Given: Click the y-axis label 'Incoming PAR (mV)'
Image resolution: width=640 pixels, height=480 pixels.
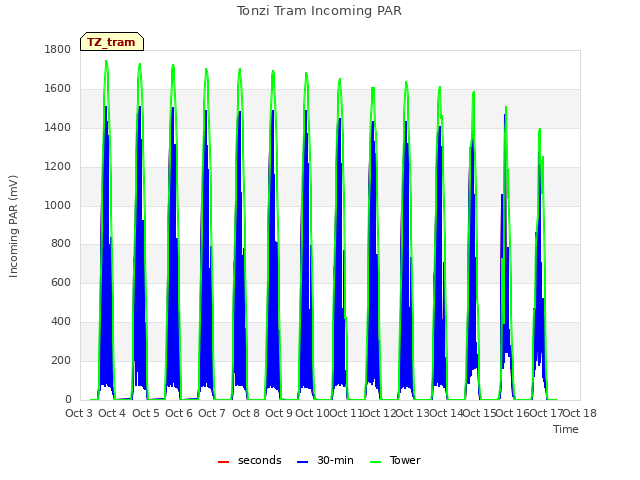Looking at the screenshot, I should [13, 226].
